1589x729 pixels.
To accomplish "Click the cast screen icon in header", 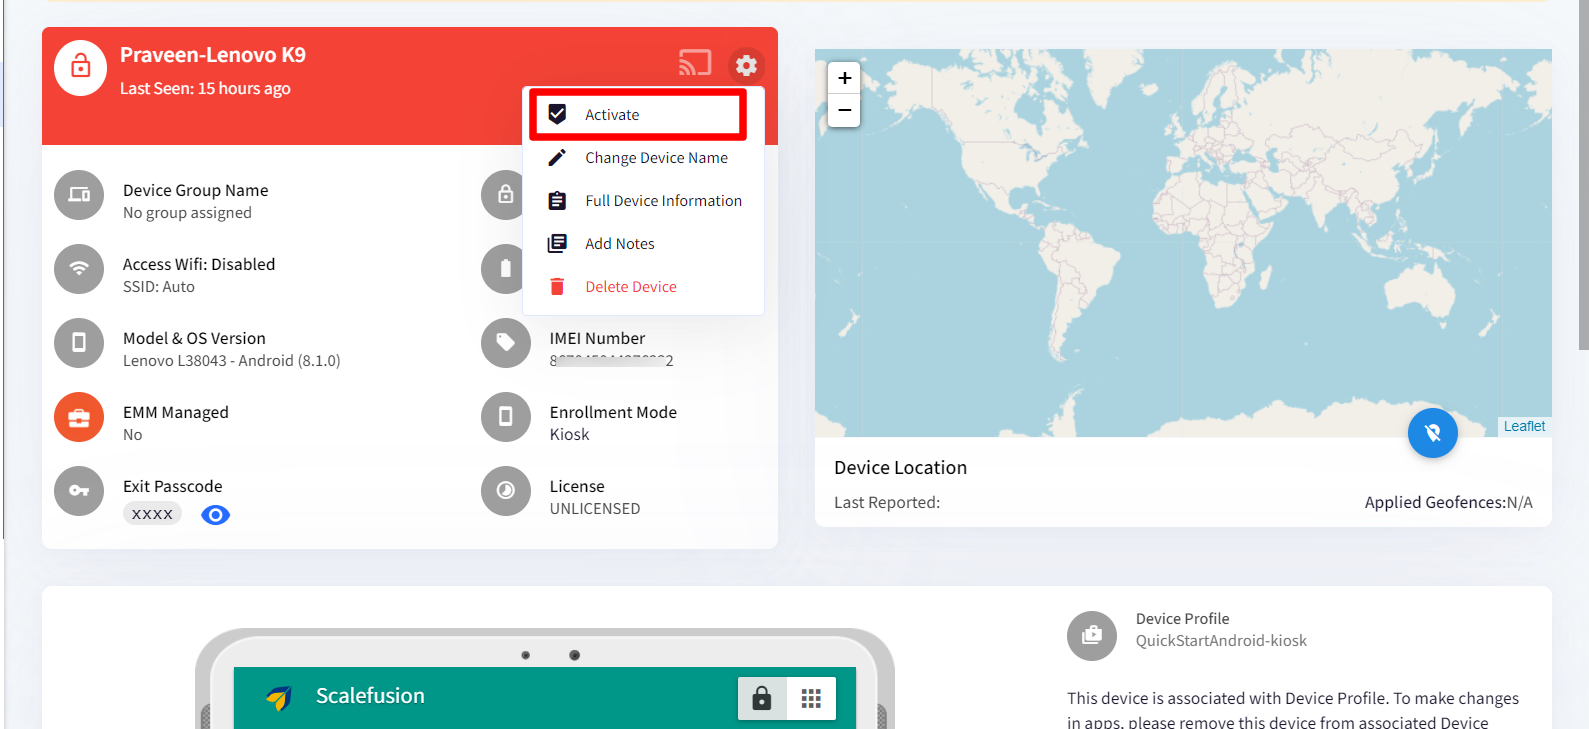I will 695,63.
